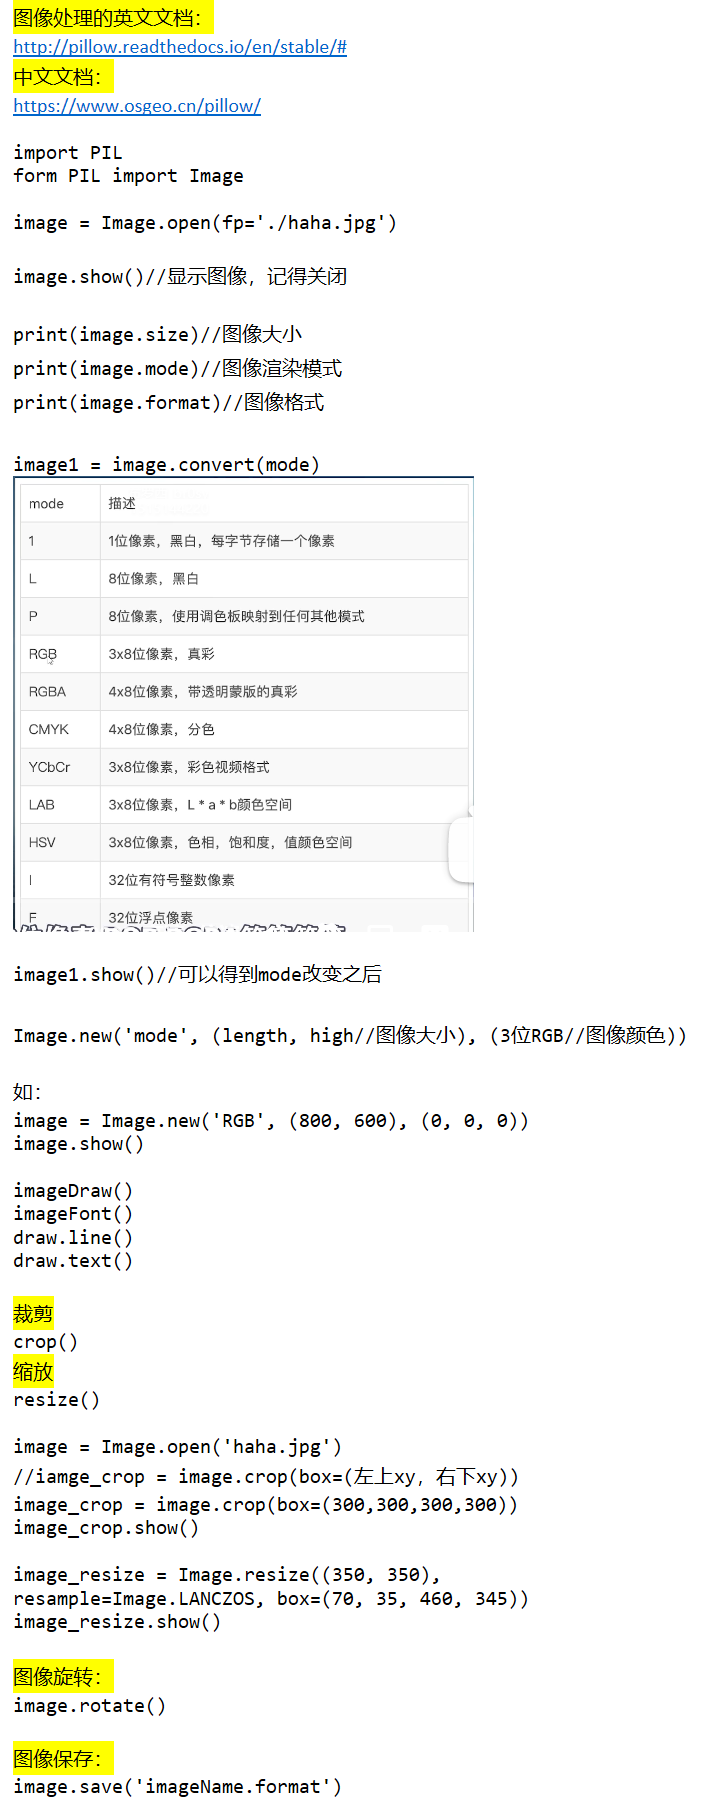Click the image1 = image.convert(mode) line
Image resolution: width=702 pixels, height=1799 pixels.
(x=166, y=465)
